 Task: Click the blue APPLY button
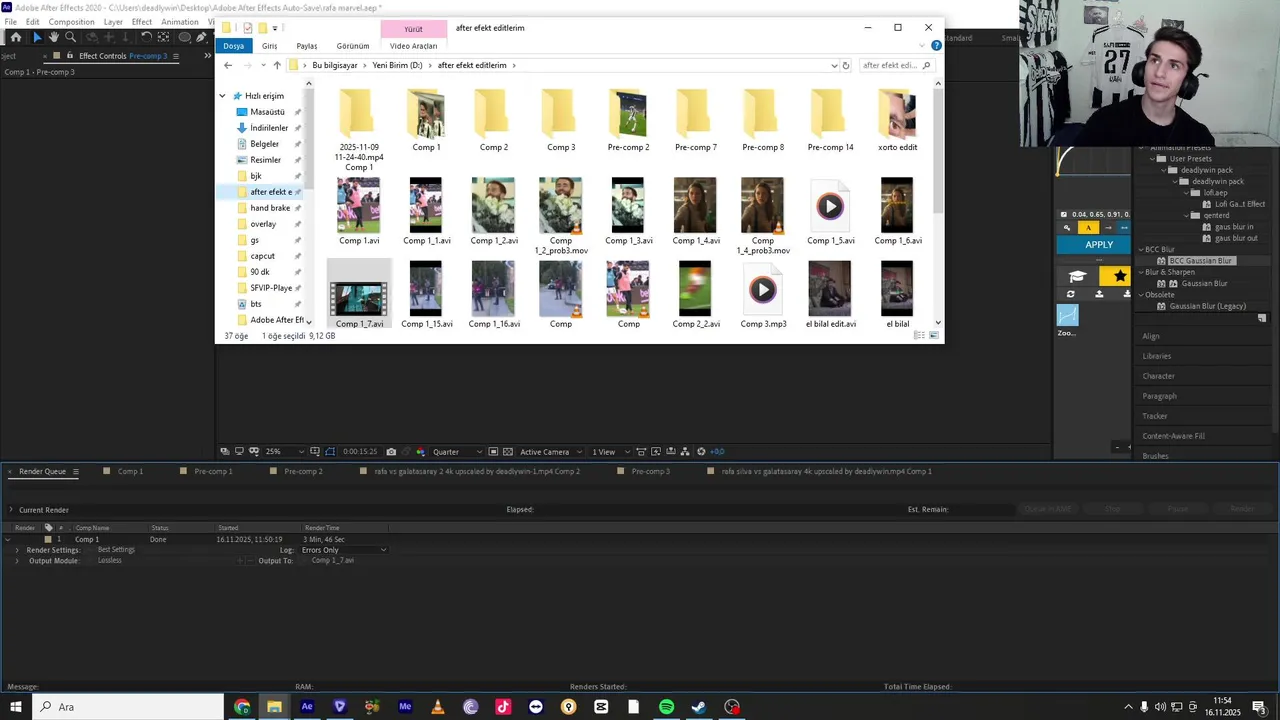(1099, 245)
